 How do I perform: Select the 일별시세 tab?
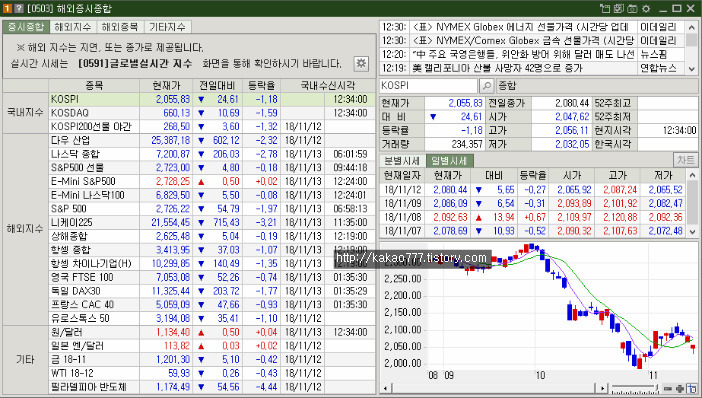tap(449, 160)
